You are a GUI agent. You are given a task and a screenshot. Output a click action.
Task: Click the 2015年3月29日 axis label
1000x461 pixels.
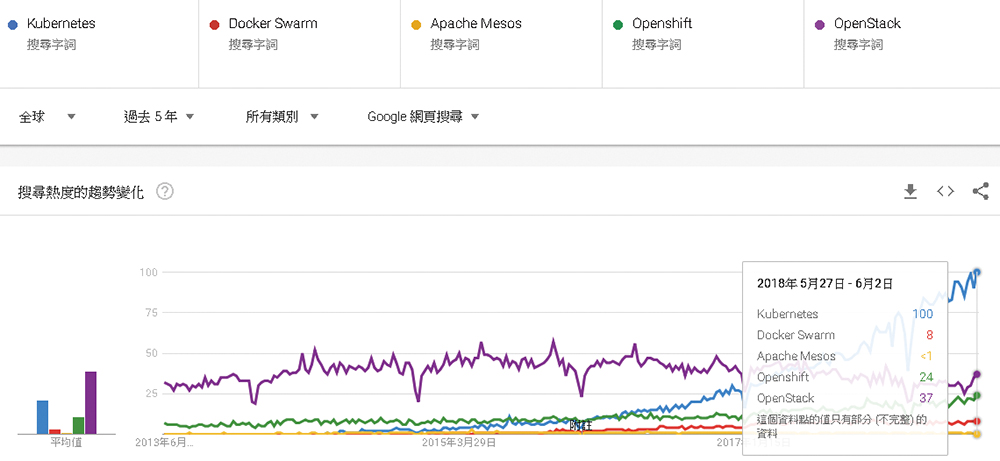pos(460,441)
